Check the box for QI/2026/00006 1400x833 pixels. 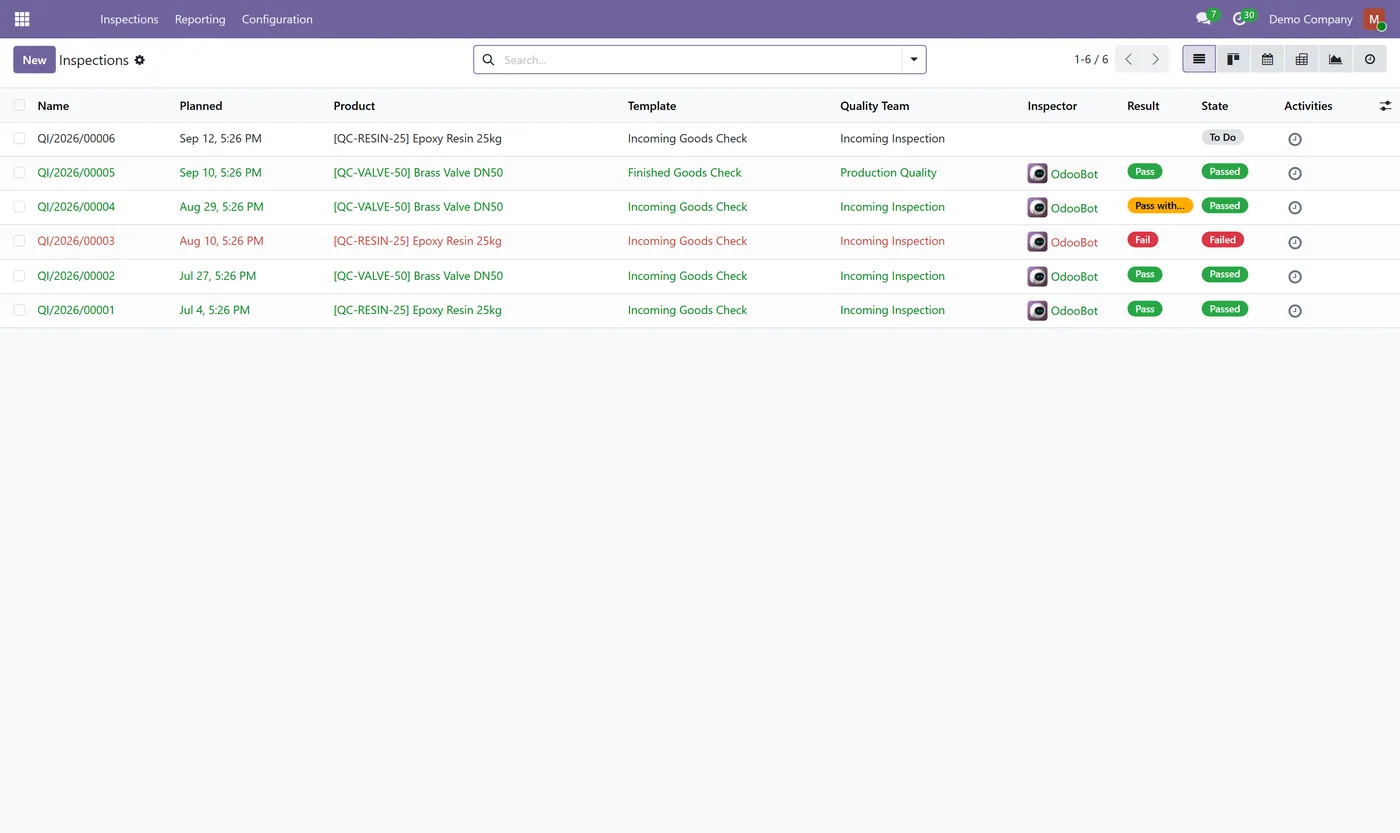[19, 138]
